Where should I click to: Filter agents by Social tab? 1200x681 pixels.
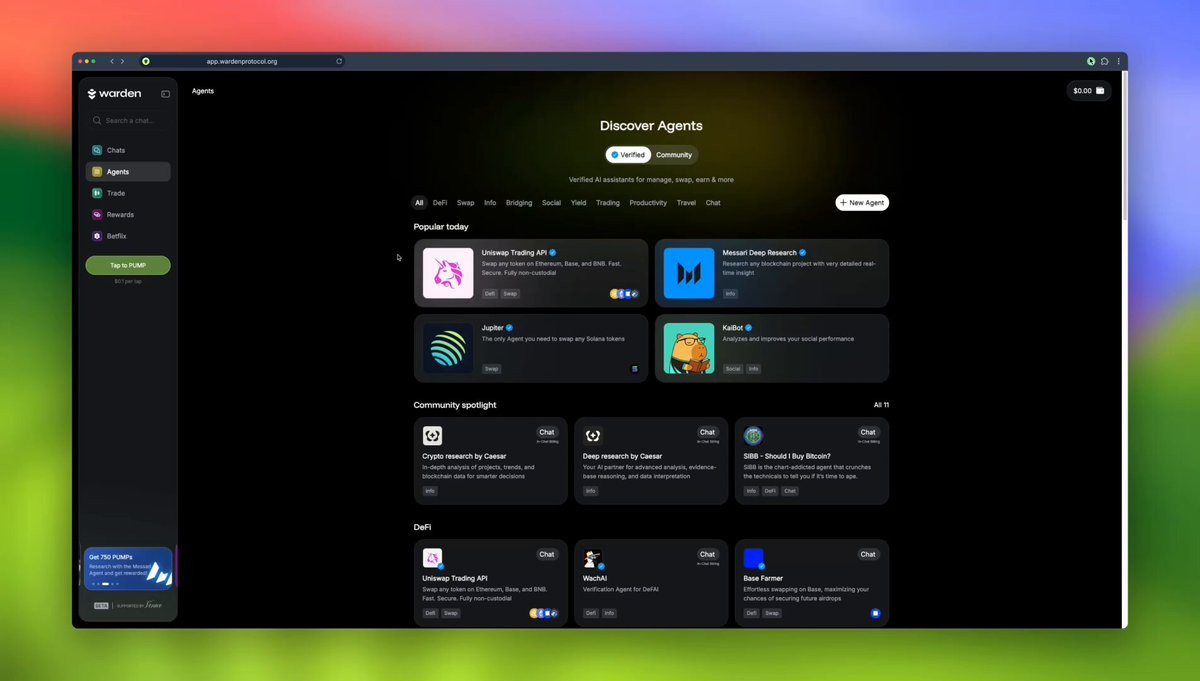click(x=551, y=203)
